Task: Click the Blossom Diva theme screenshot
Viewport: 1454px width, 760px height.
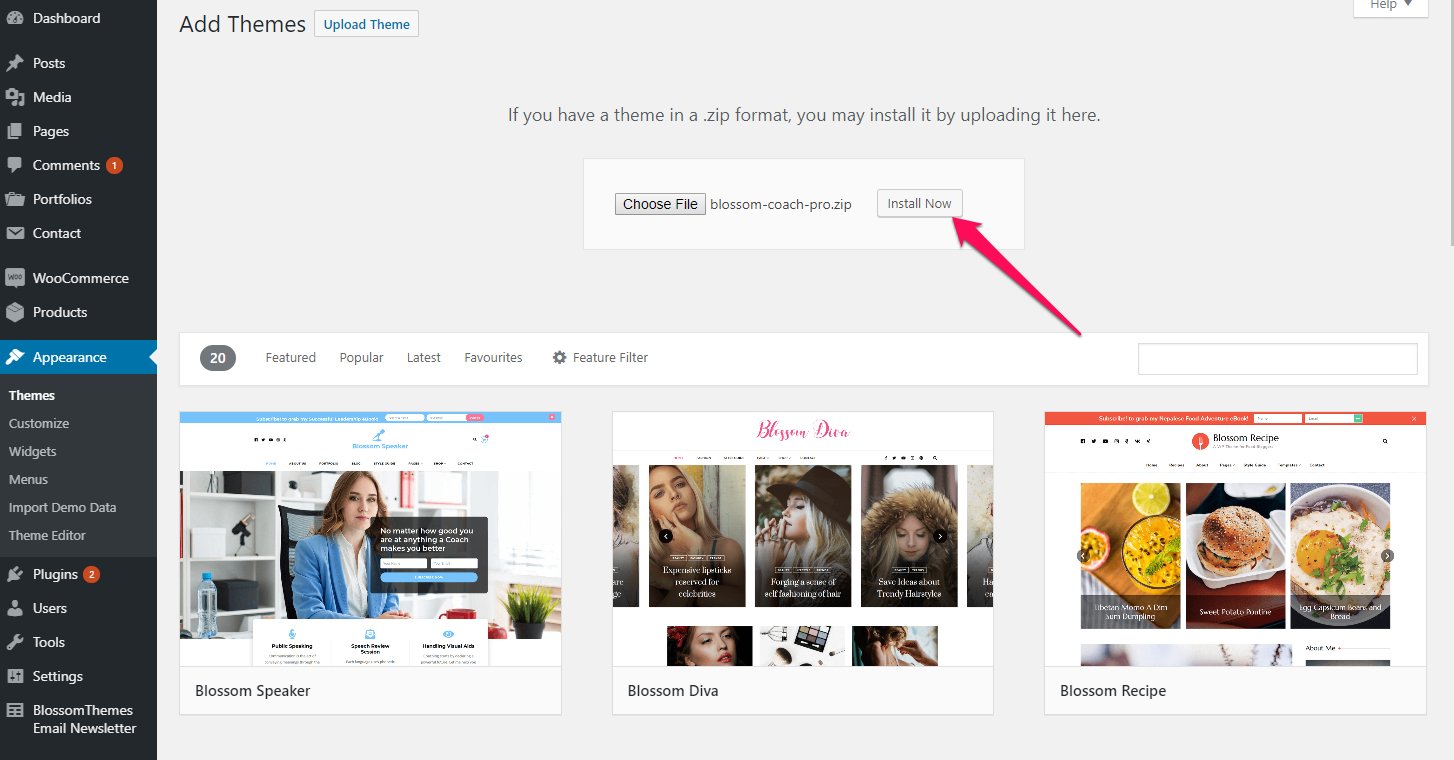Action: tap(803, 538)
